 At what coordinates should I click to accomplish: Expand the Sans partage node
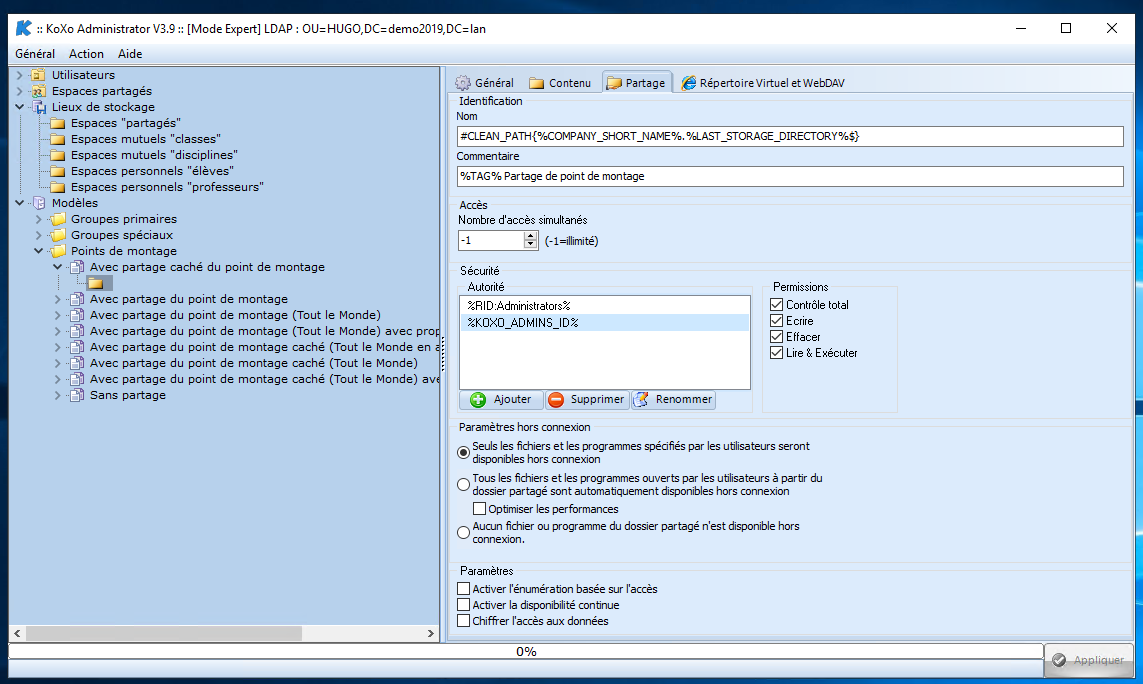point(58,395)
